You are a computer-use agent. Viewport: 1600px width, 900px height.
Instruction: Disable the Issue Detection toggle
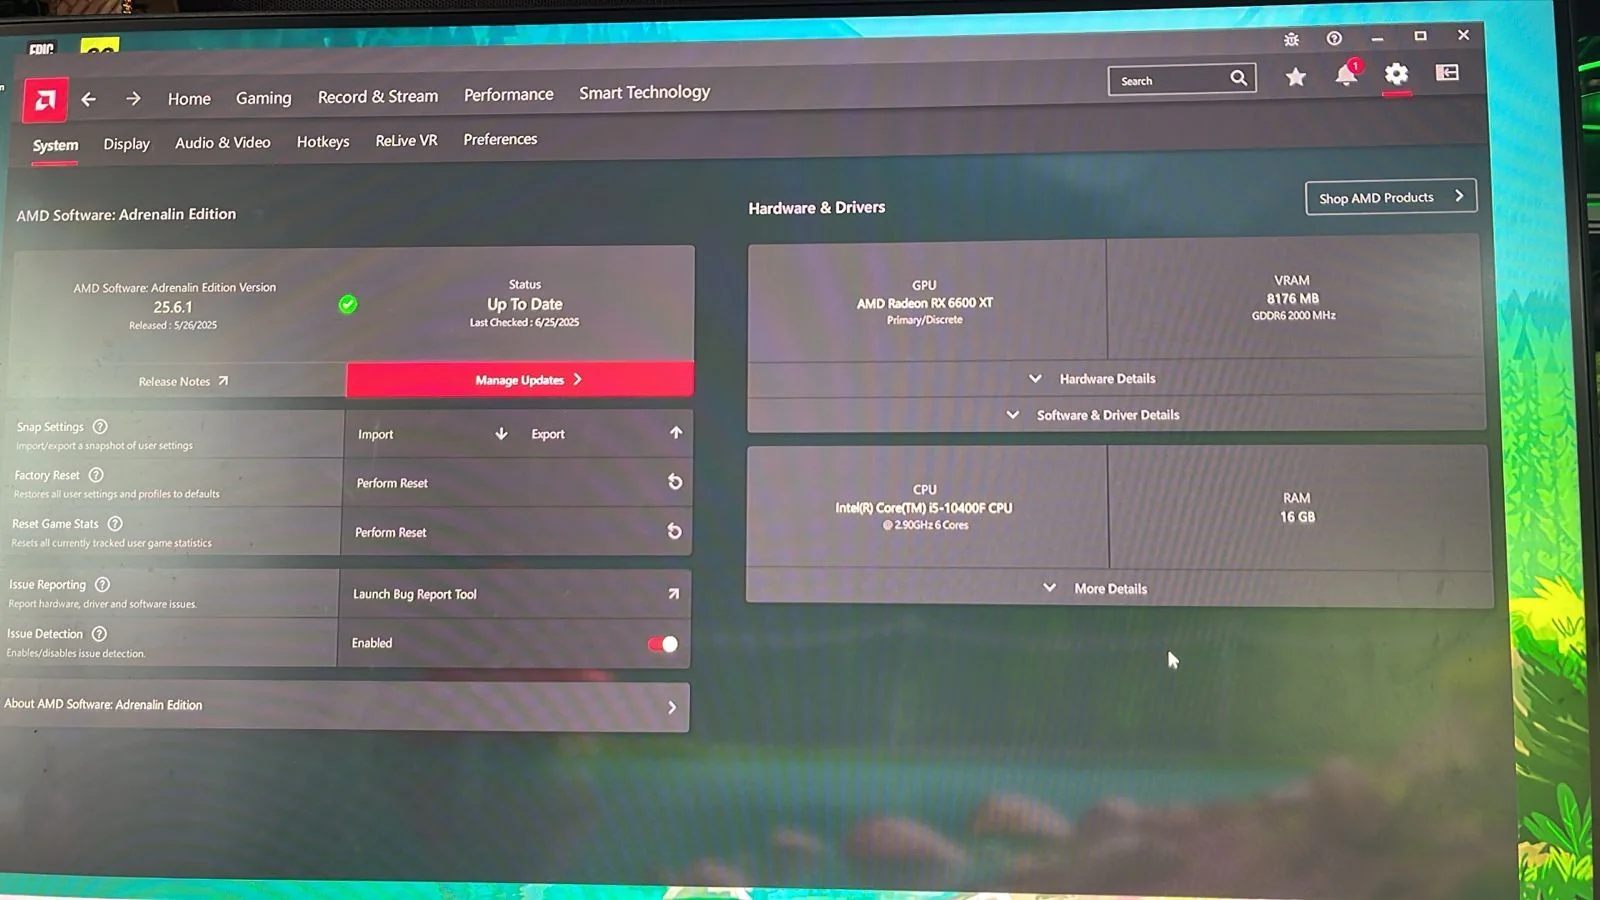pos(663,644)
